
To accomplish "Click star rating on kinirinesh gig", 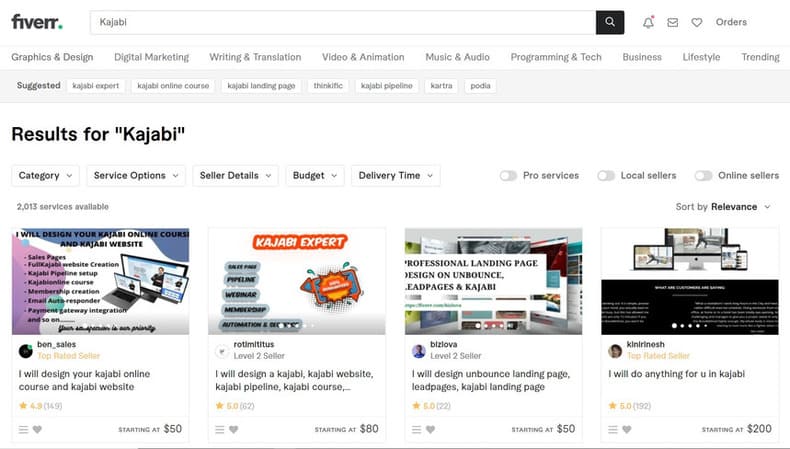I will [x=629, y=406].
